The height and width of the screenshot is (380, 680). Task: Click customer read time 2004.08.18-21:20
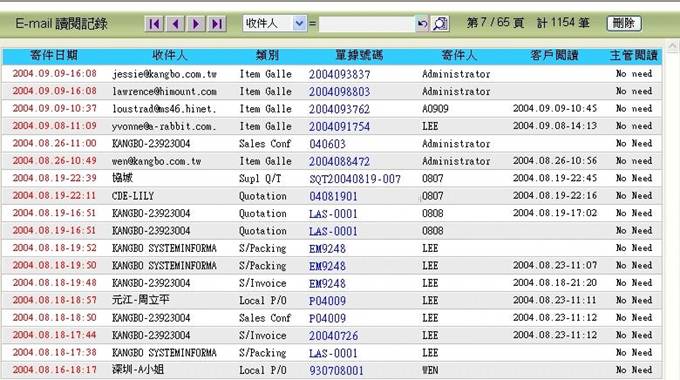pos(555,283)
